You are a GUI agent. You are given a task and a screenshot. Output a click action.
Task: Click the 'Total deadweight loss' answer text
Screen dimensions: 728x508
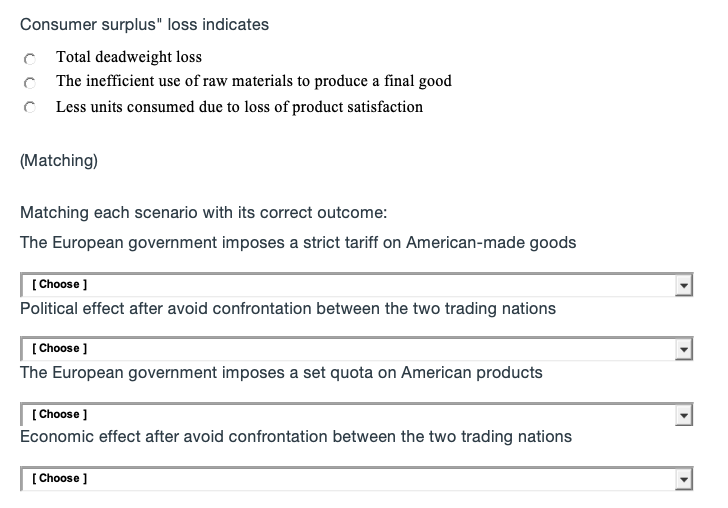coord(129,57)
